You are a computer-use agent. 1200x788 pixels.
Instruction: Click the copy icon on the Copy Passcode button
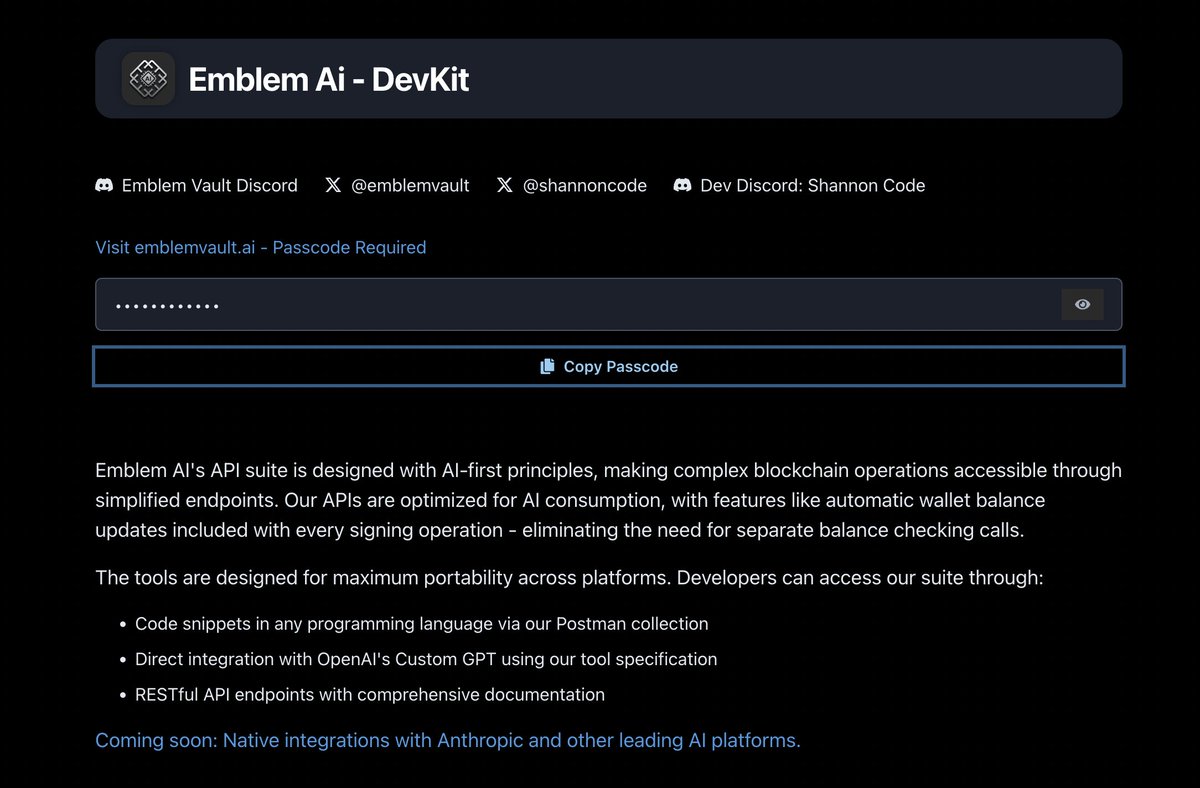545,366
